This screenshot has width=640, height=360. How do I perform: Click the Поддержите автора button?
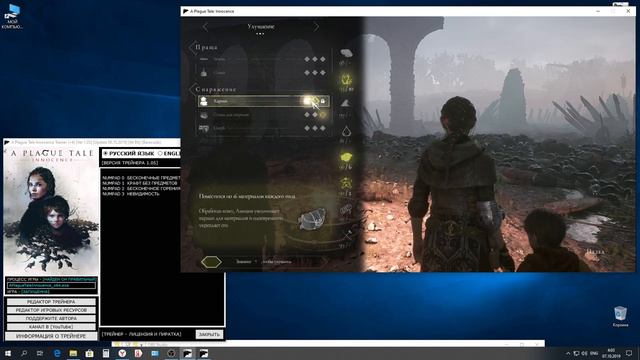(x=51, y=318)
